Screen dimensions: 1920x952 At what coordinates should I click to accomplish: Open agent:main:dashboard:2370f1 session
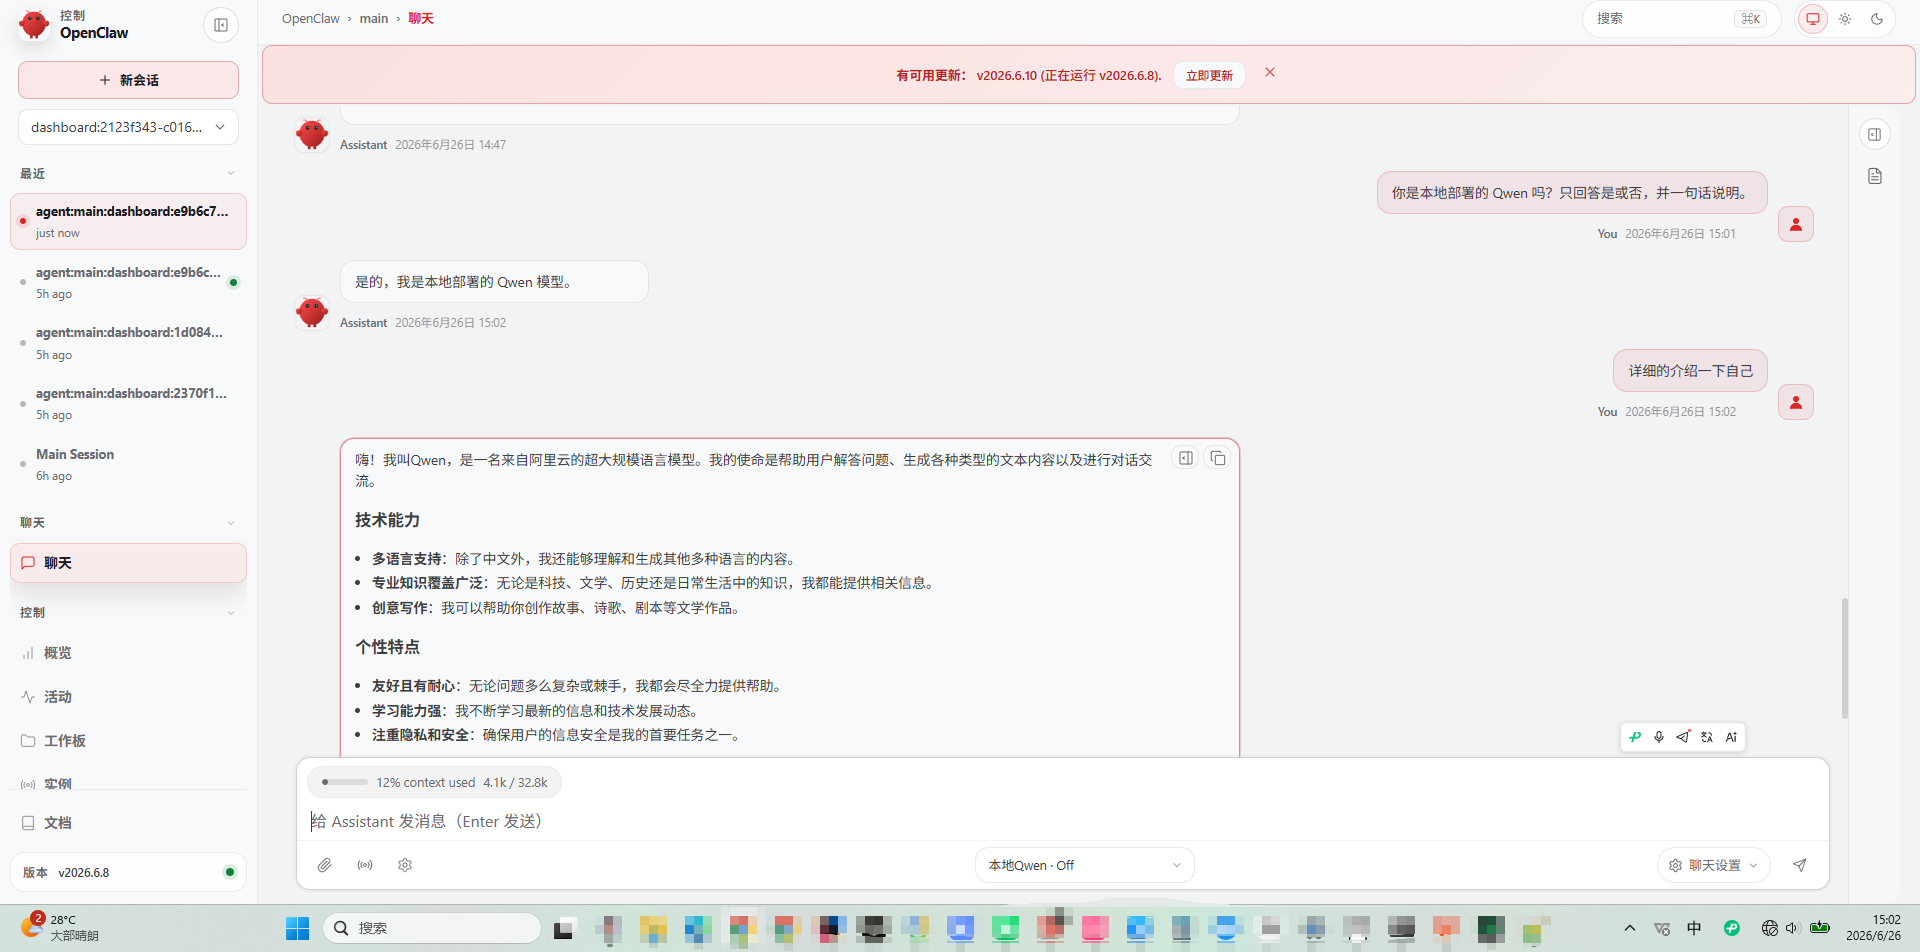tap(128, 404)
